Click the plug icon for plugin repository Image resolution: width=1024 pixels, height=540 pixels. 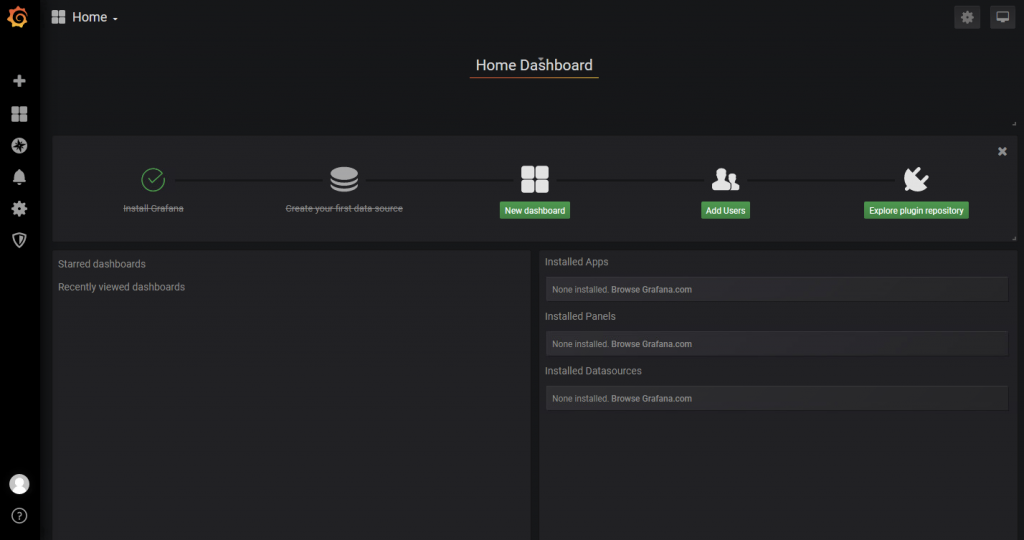[916, 180]
